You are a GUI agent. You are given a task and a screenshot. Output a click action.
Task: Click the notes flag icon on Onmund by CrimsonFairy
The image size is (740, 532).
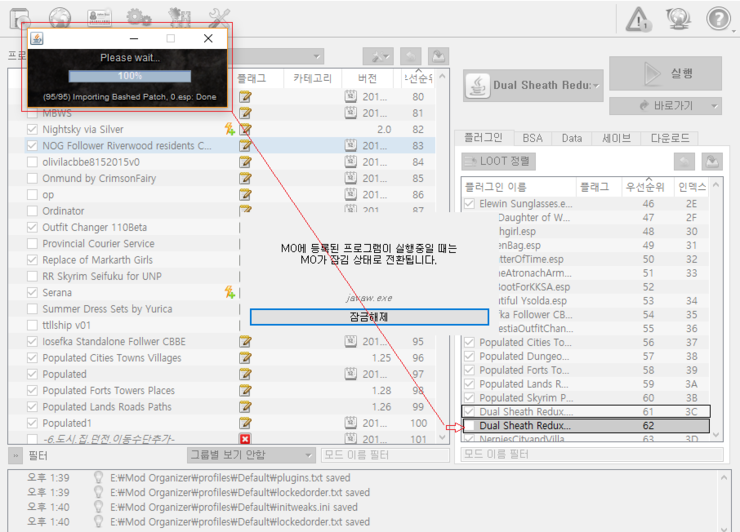click(x=245, y=178)
